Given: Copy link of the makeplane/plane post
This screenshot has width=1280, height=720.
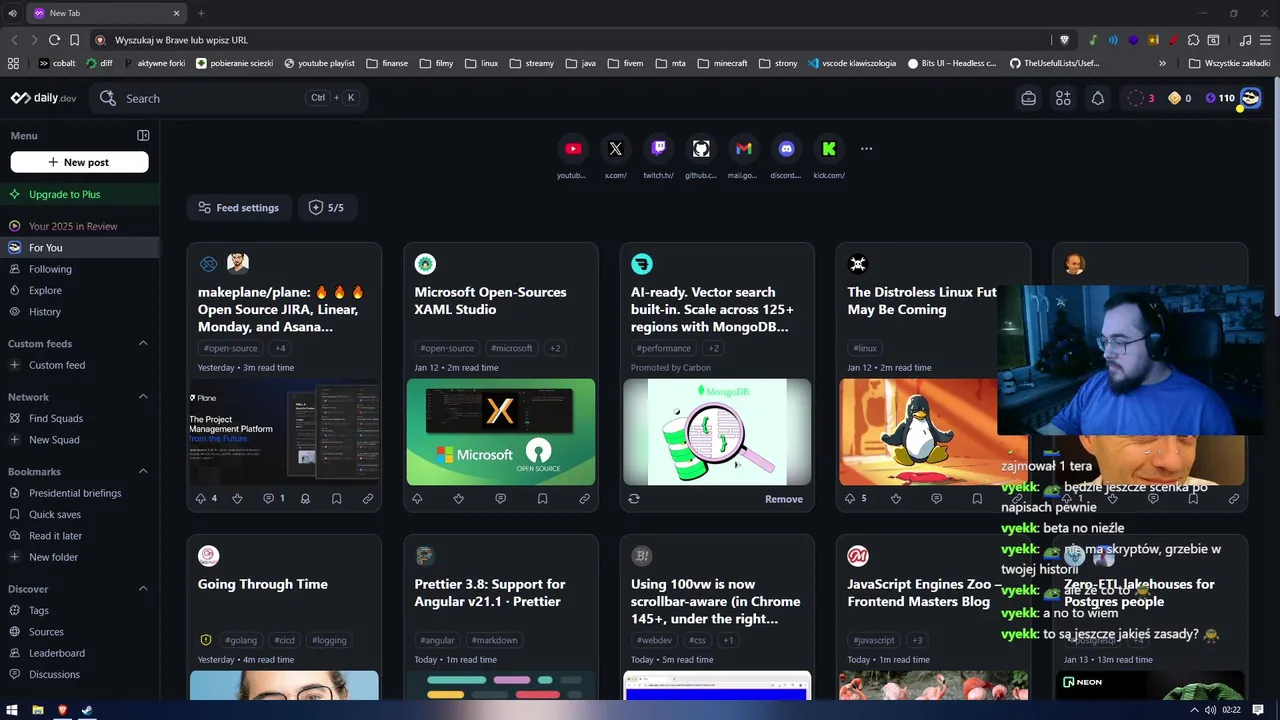Looking at the screenshot, I should coord(368,498).
